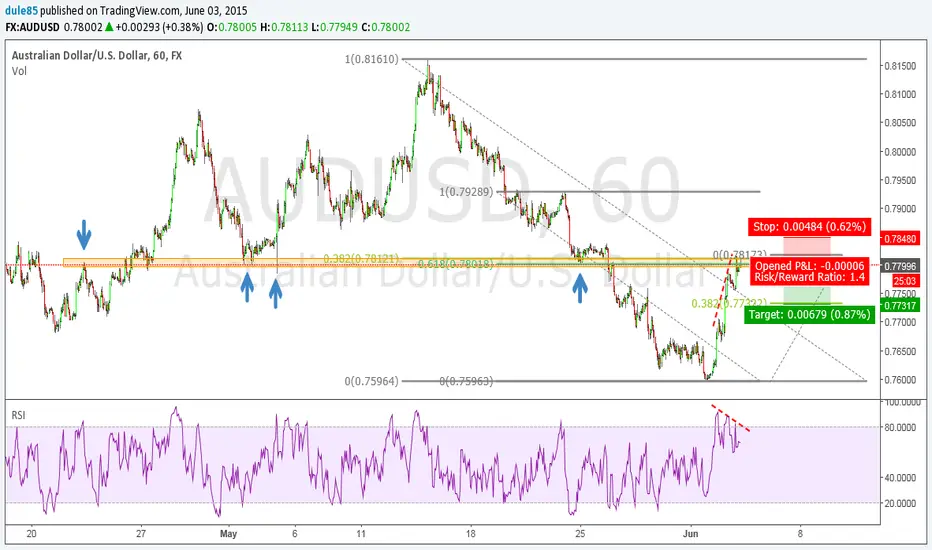Select the Fib label 0(0.75964)
932x550 pixels.
(371, 381)
